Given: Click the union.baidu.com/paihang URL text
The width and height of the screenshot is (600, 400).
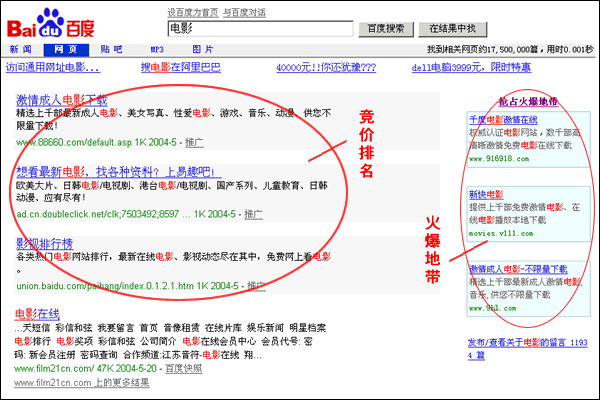Looking at the screenshot, I should click(x=105, y=286).
